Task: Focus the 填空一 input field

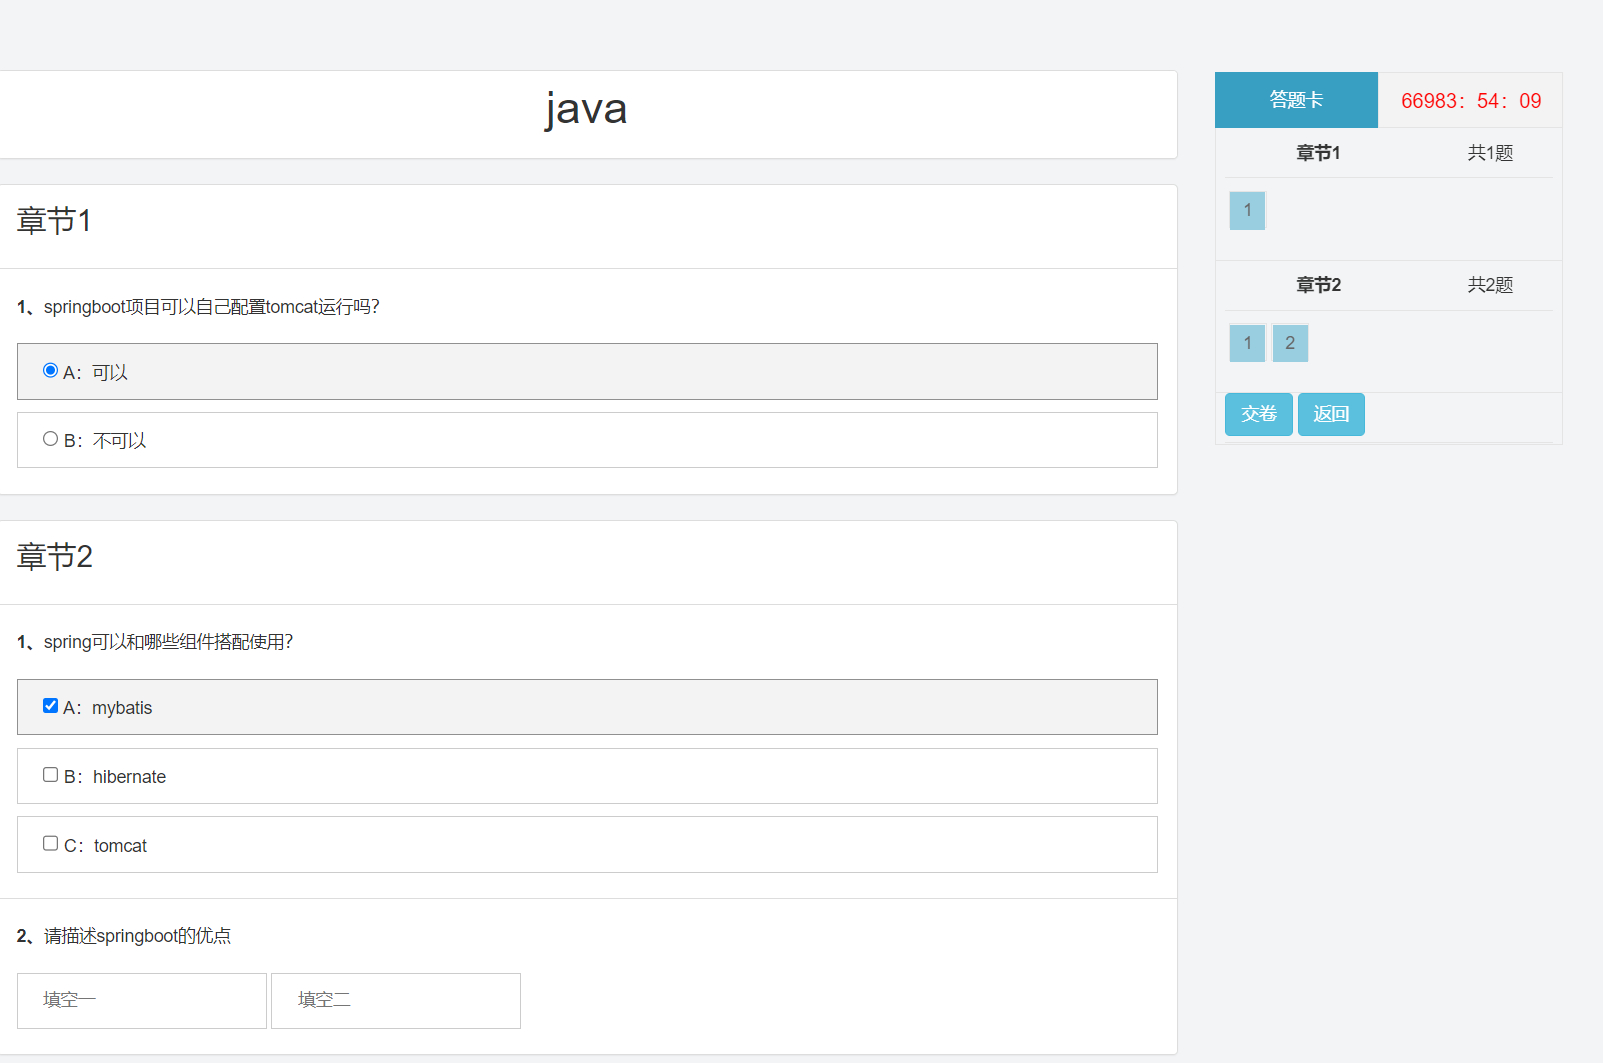Action: point(142,1000)
